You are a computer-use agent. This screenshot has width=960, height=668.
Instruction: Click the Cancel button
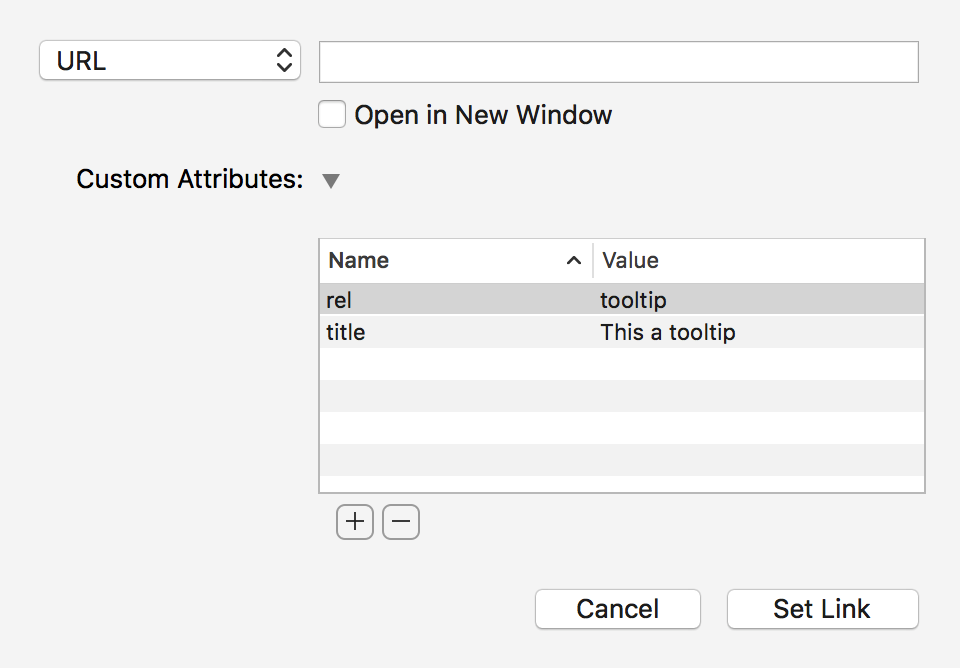(x=618, y=609)
